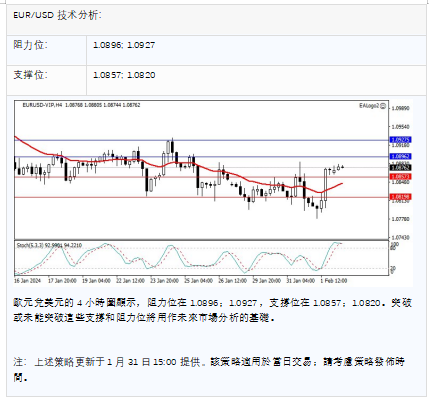
Task: Click the 1.09890 price axis label
Action: point(401,108)
